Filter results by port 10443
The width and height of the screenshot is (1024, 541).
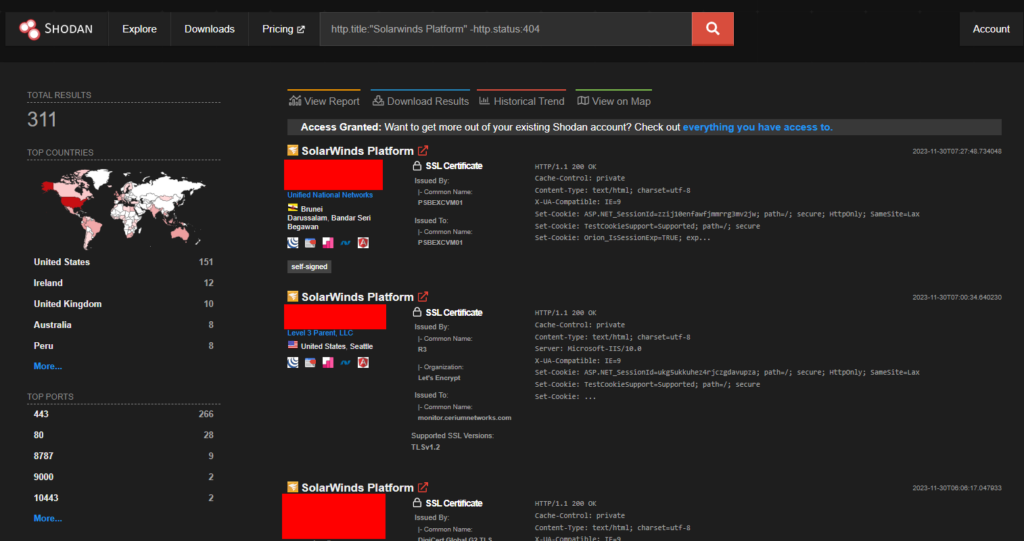click(123, 498)
